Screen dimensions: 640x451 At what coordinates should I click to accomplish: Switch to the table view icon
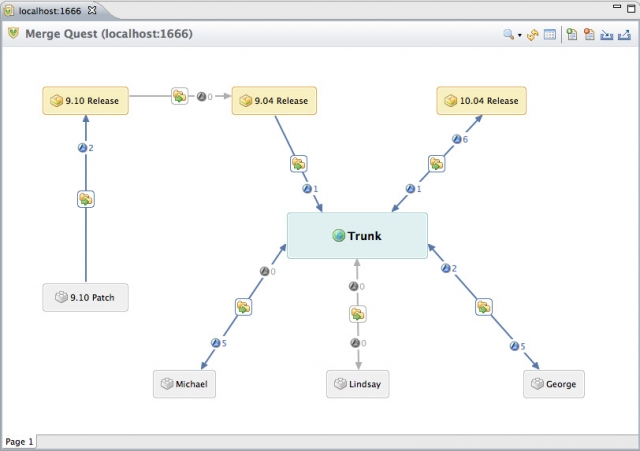(x=550, y=34)
